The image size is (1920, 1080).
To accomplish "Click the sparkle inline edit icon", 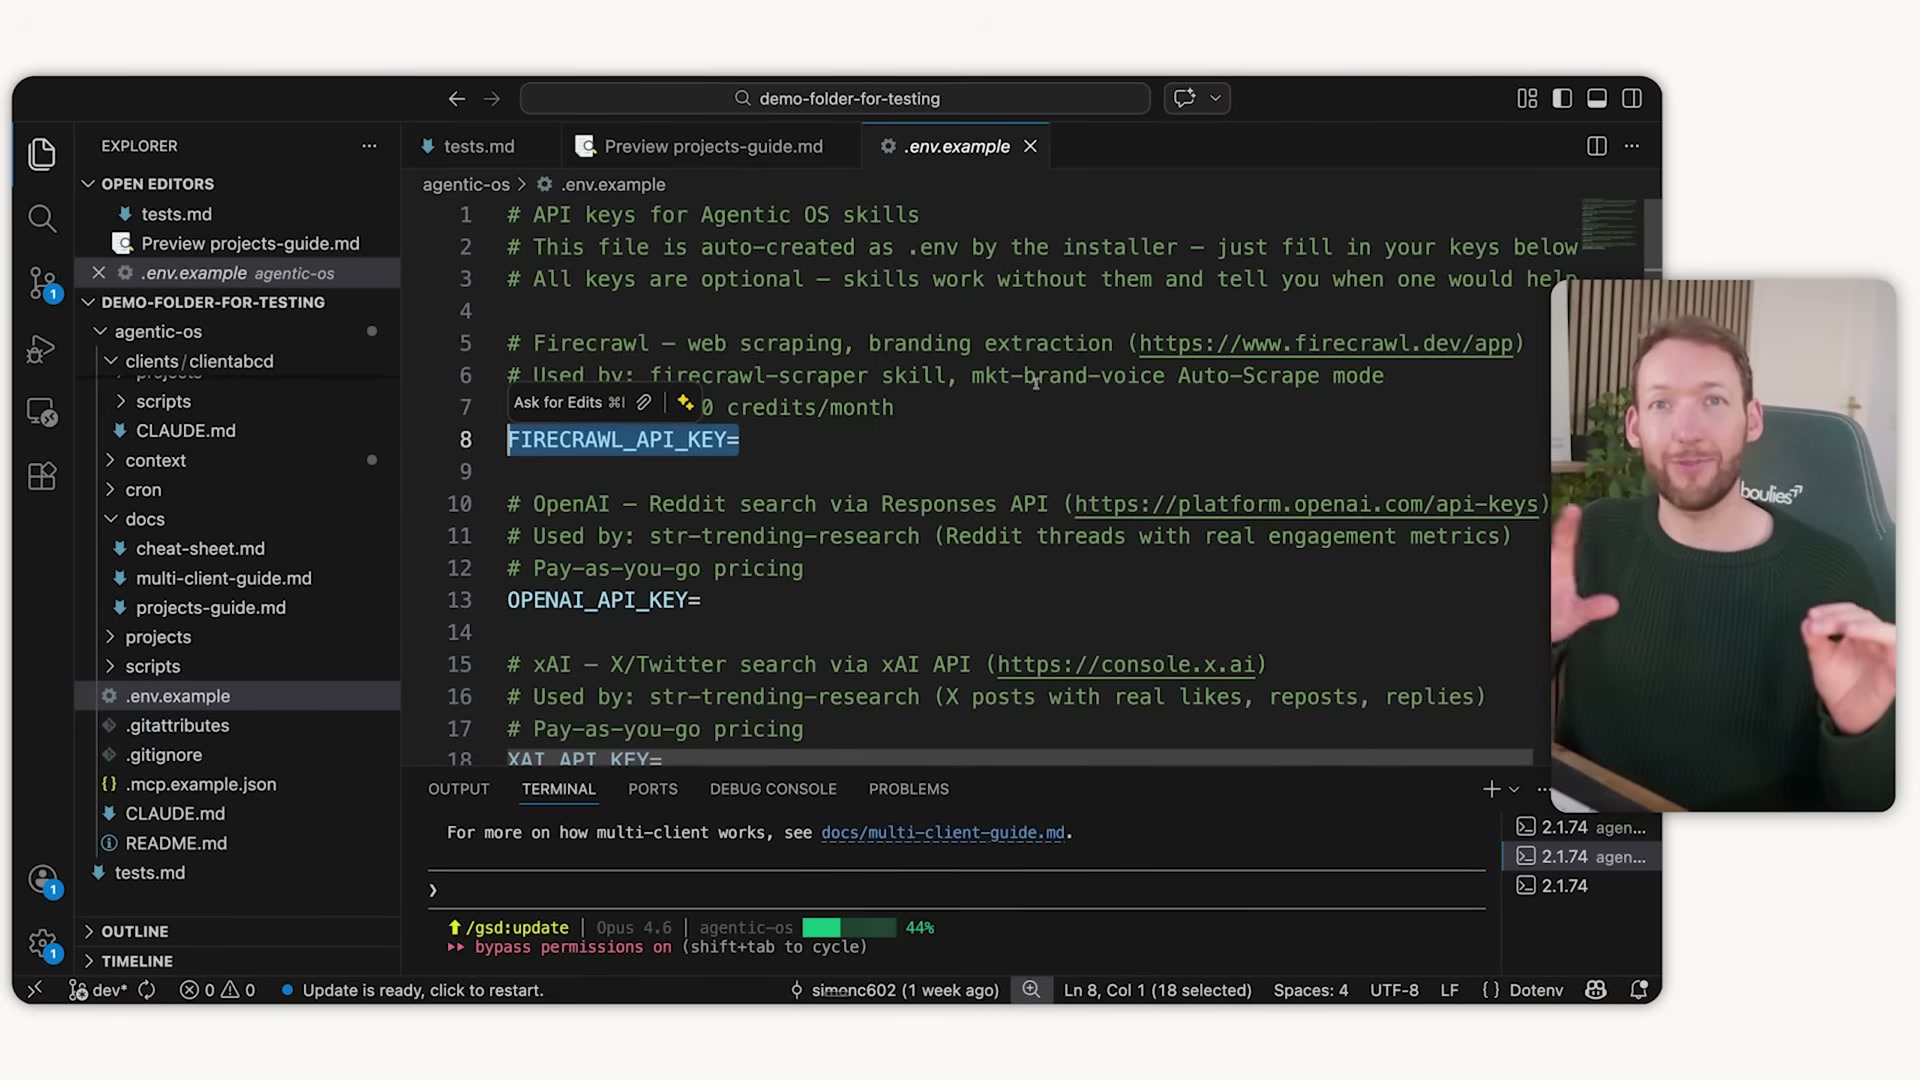I will click(685, 402).
